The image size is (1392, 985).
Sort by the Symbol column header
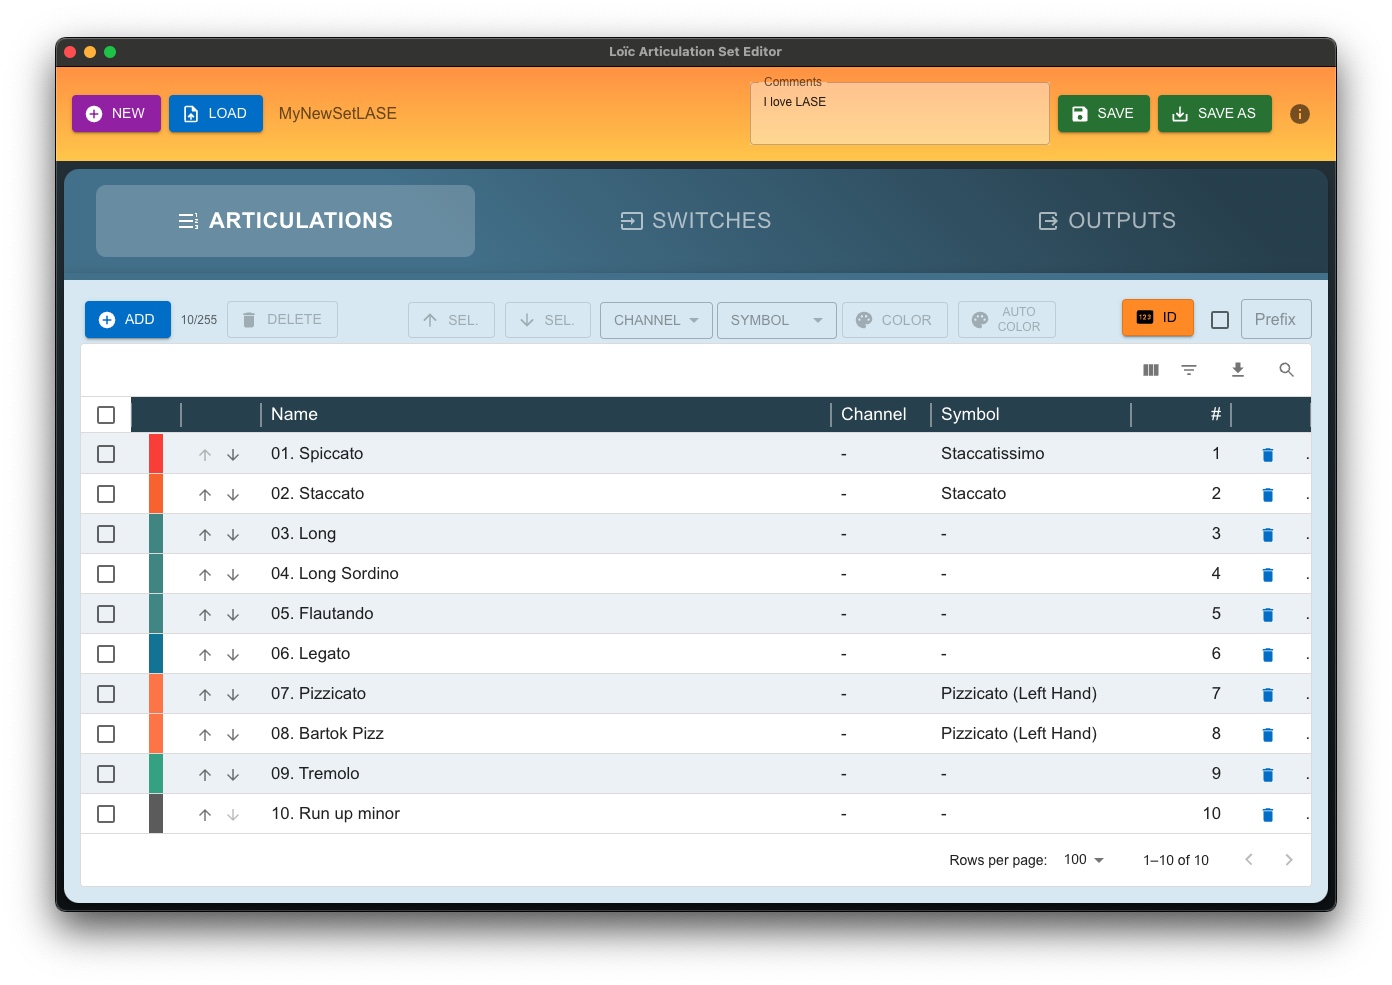970,414
